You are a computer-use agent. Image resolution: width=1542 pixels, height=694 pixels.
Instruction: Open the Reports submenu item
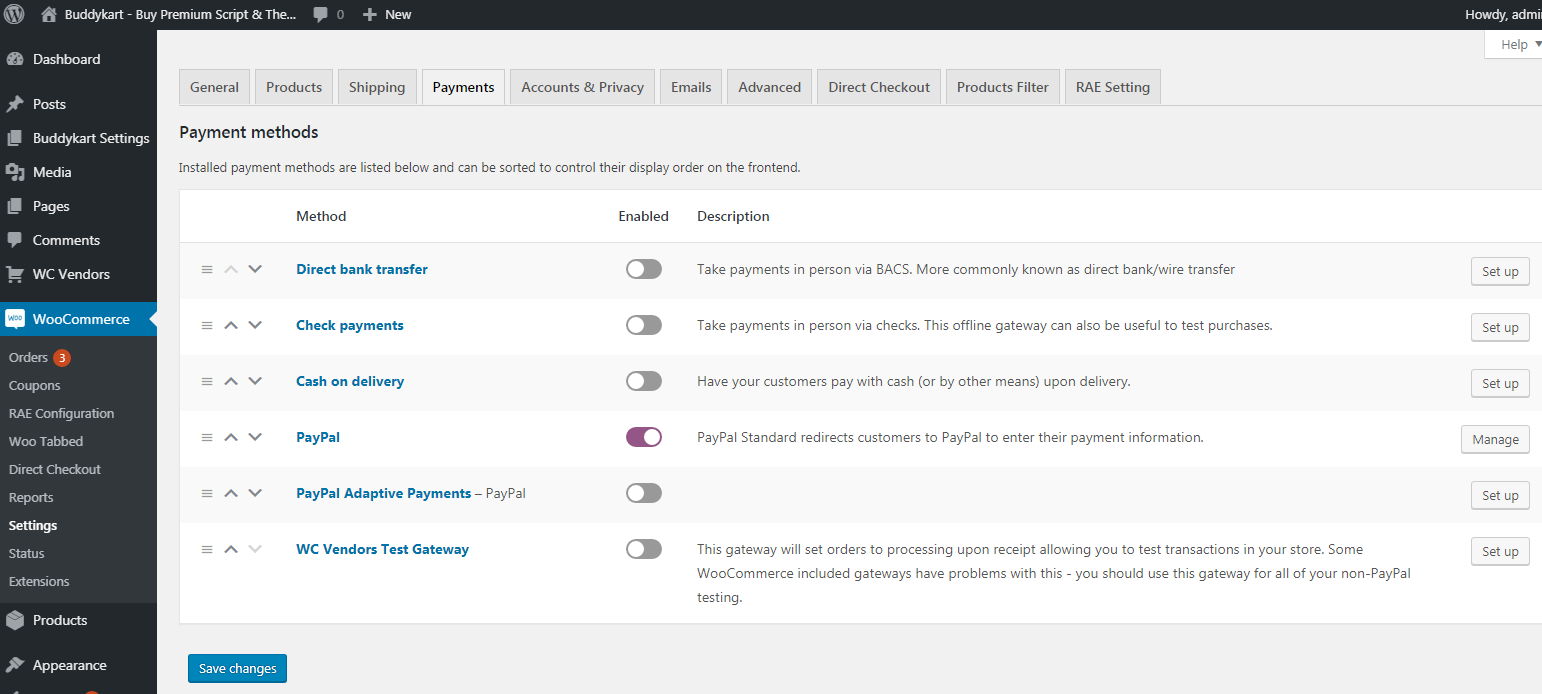pos(31,497)
